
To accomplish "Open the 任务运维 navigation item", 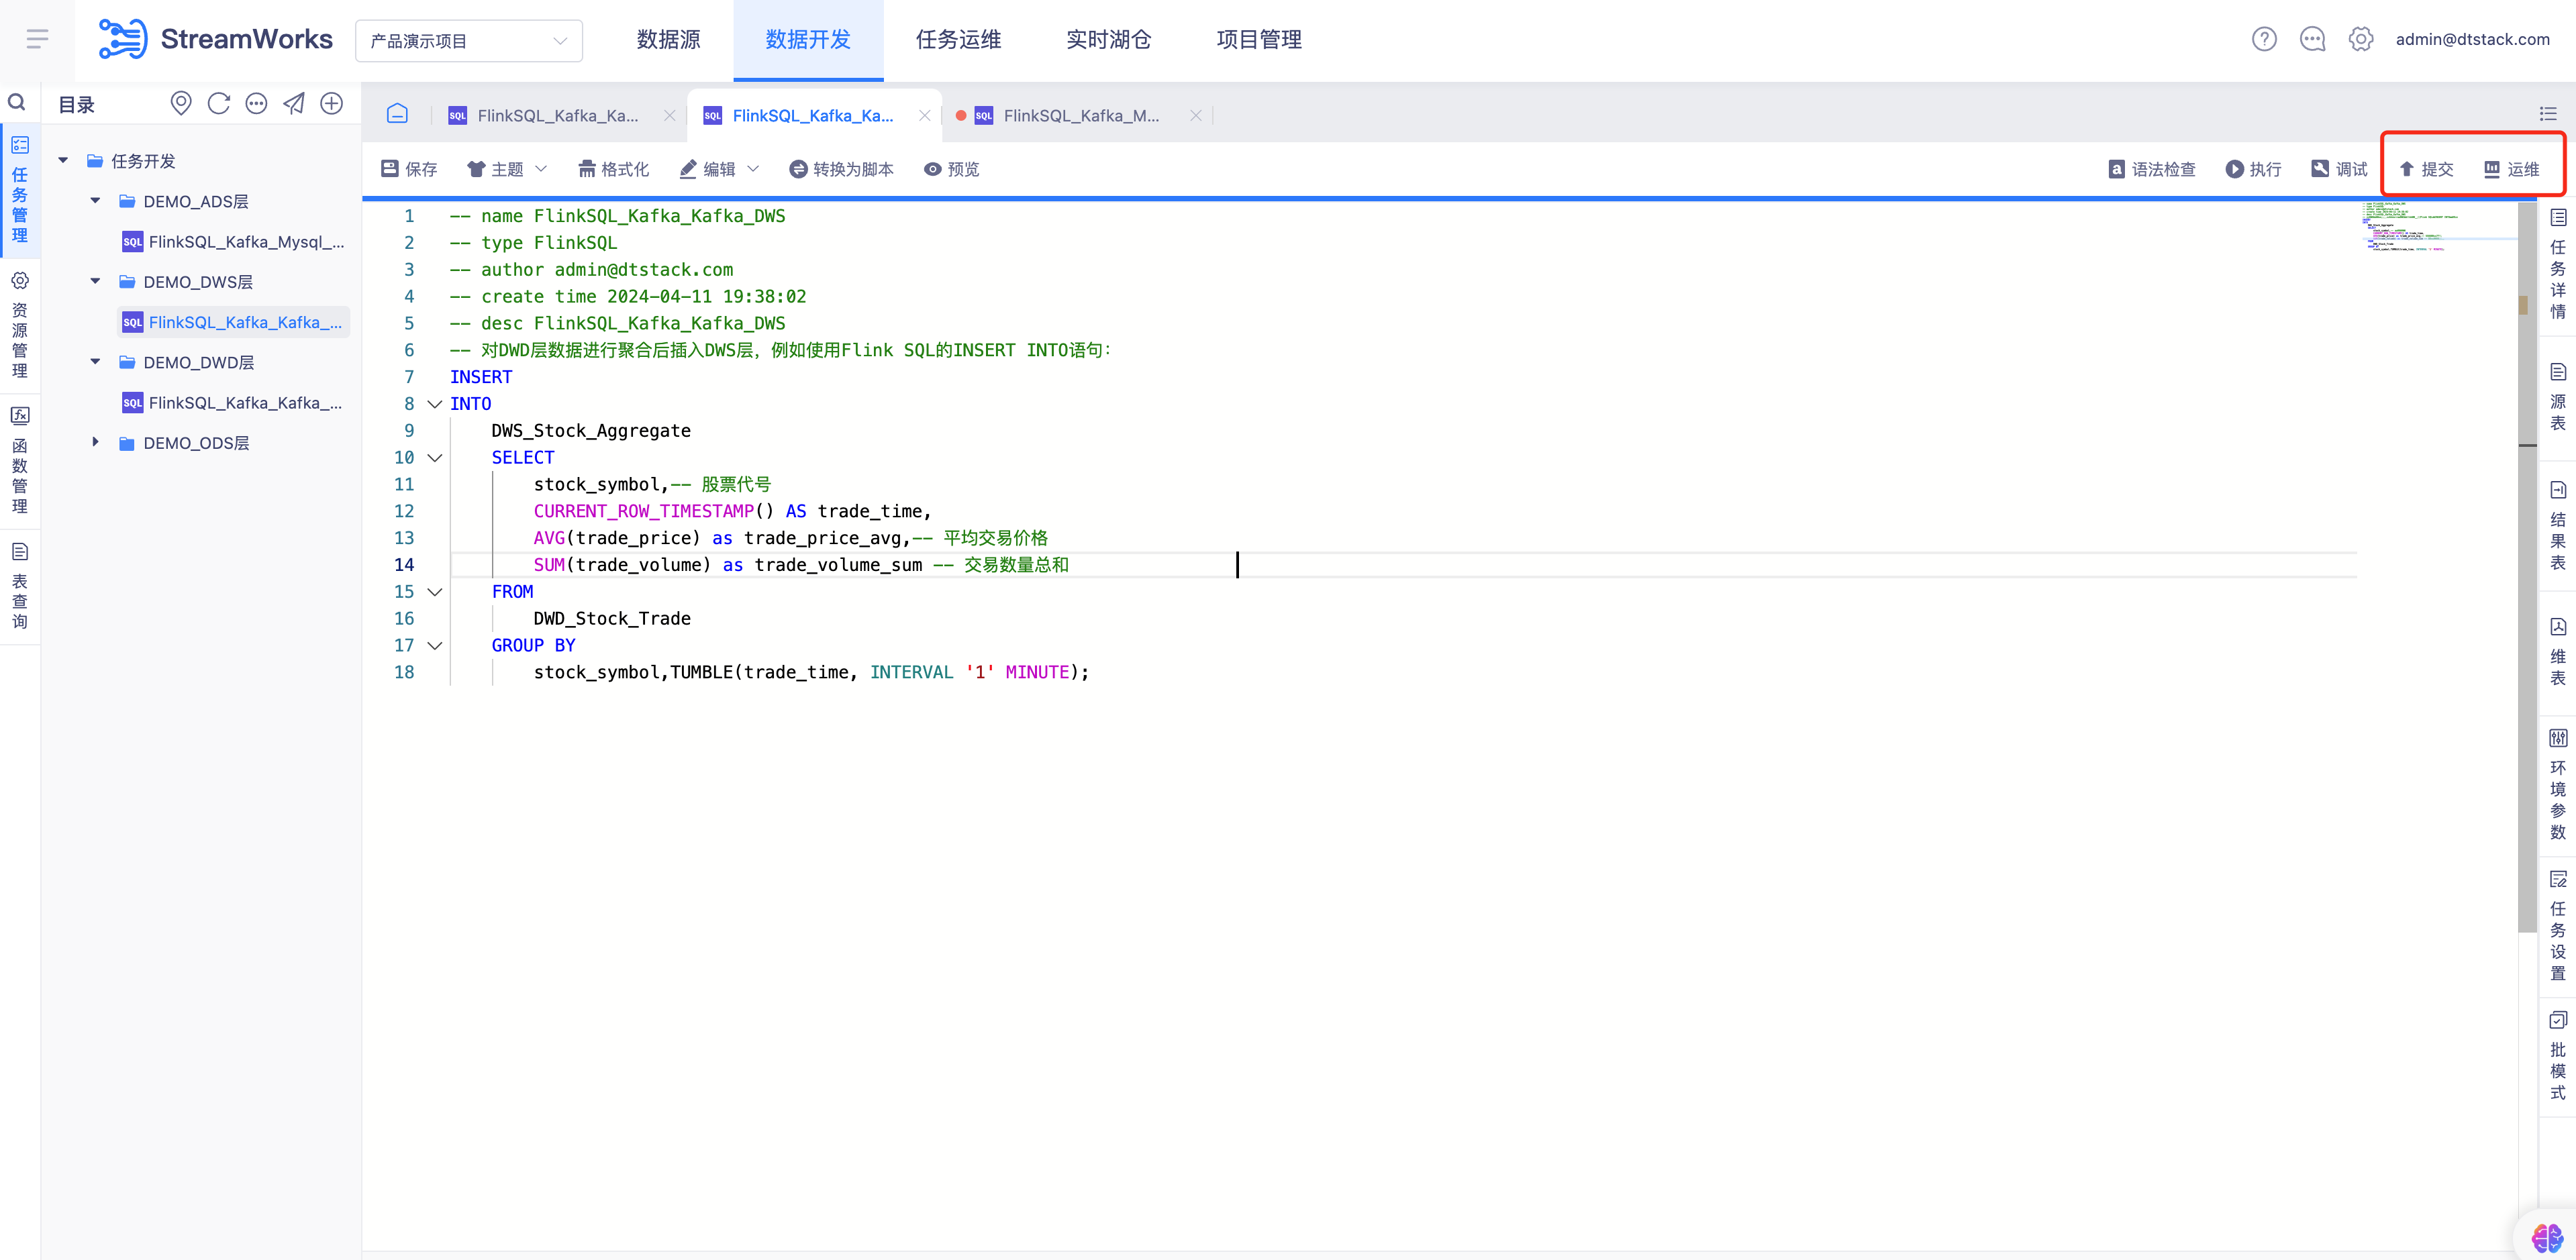I will click(958, 40).
